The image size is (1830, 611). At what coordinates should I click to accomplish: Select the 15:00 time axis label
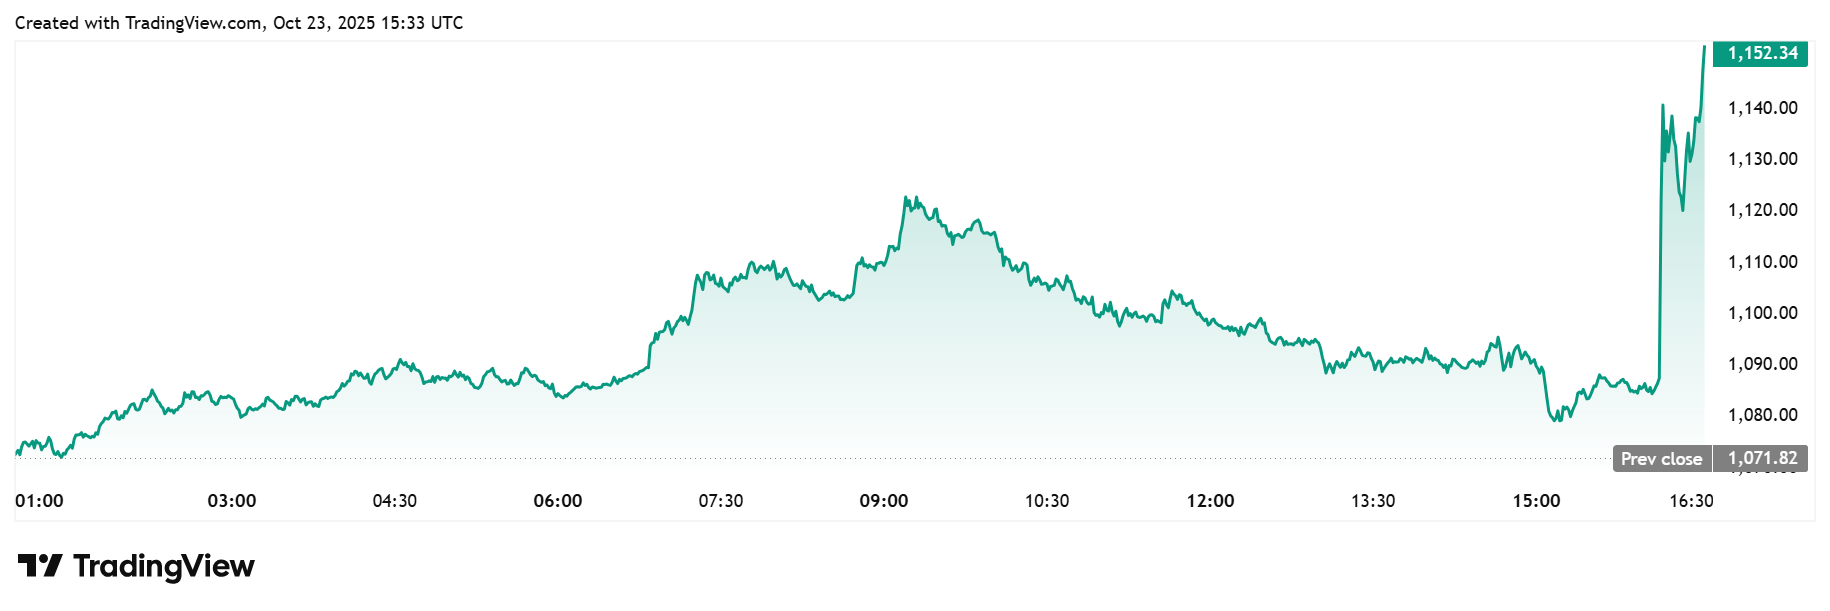(x=1536, y=501)
